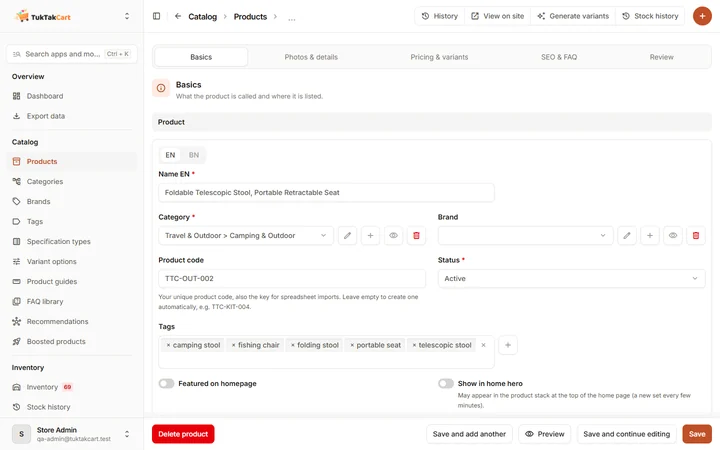Screen dimensions: 720x450
Task: Open the Brand dropdown
Action: (525, 236)
